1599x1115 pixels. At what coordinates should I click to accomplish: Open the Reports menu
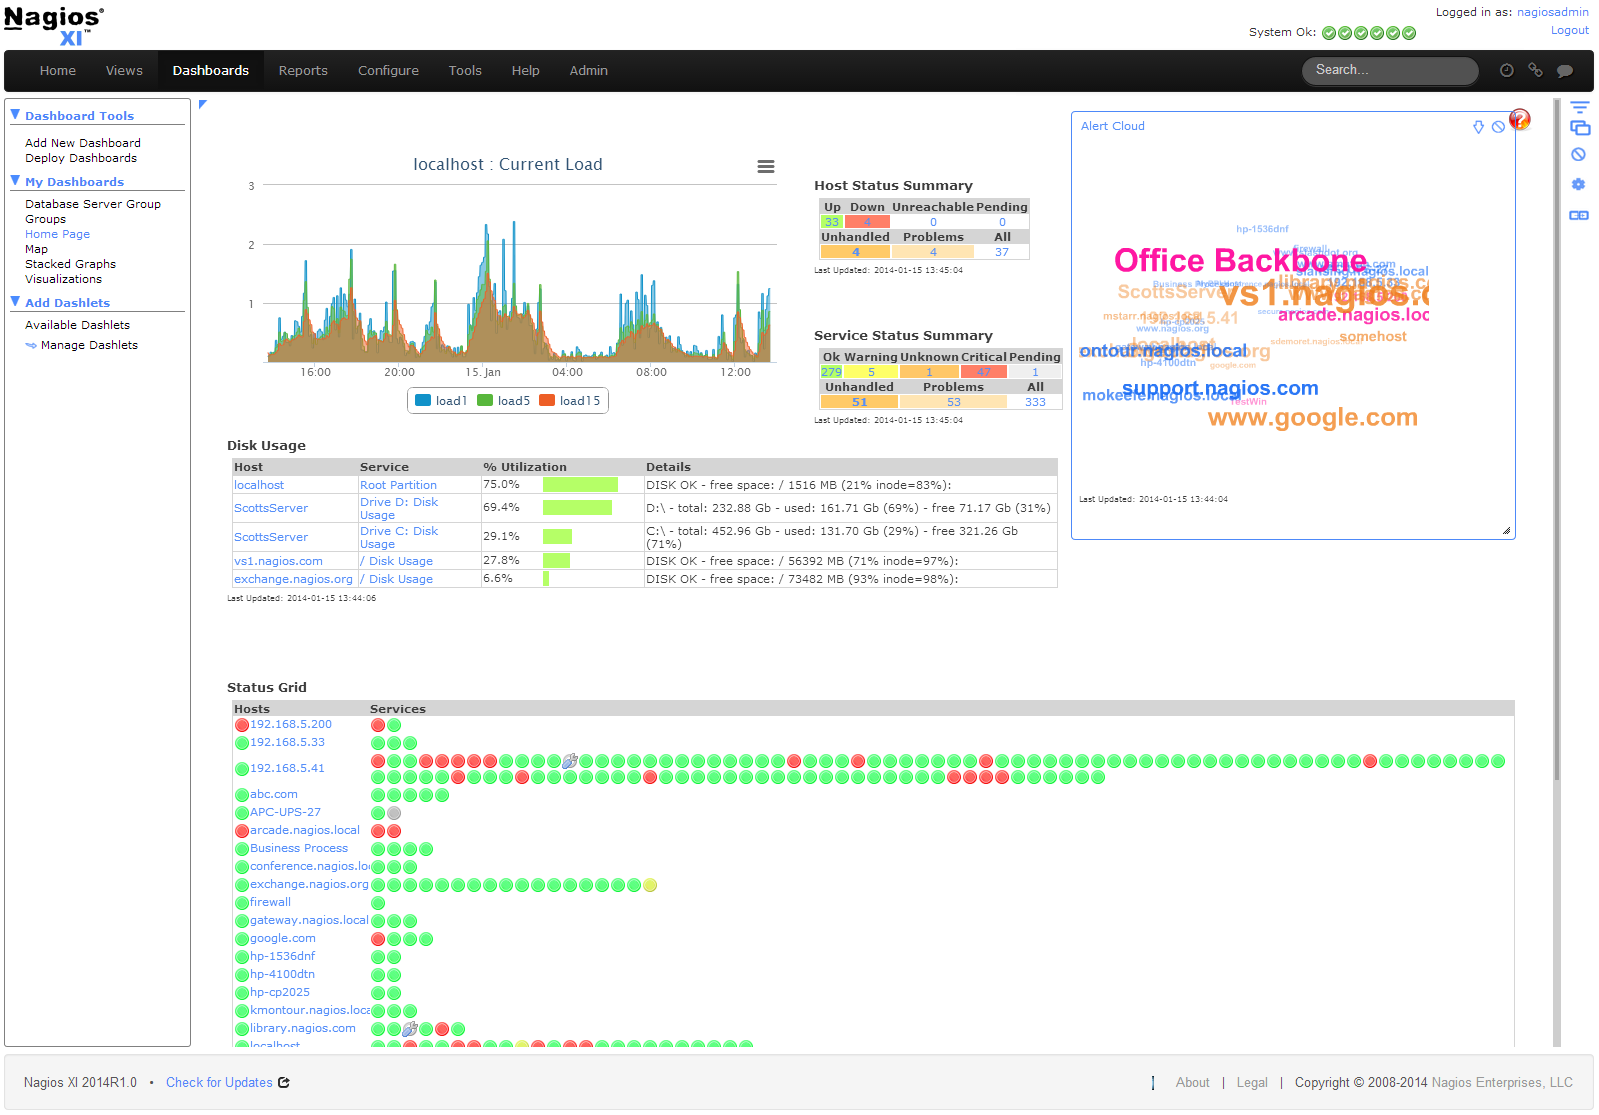[x=303, y=71]
